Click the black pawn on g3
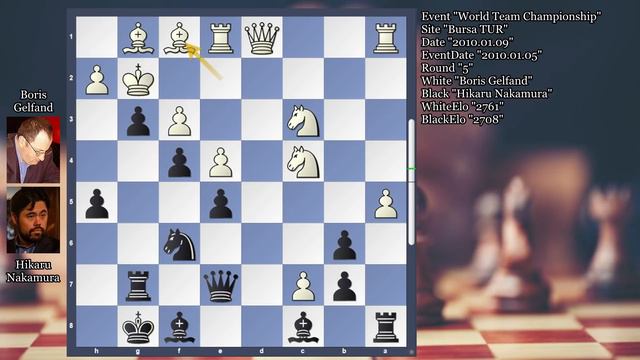The image size is (640, 360). pos(138,121)
